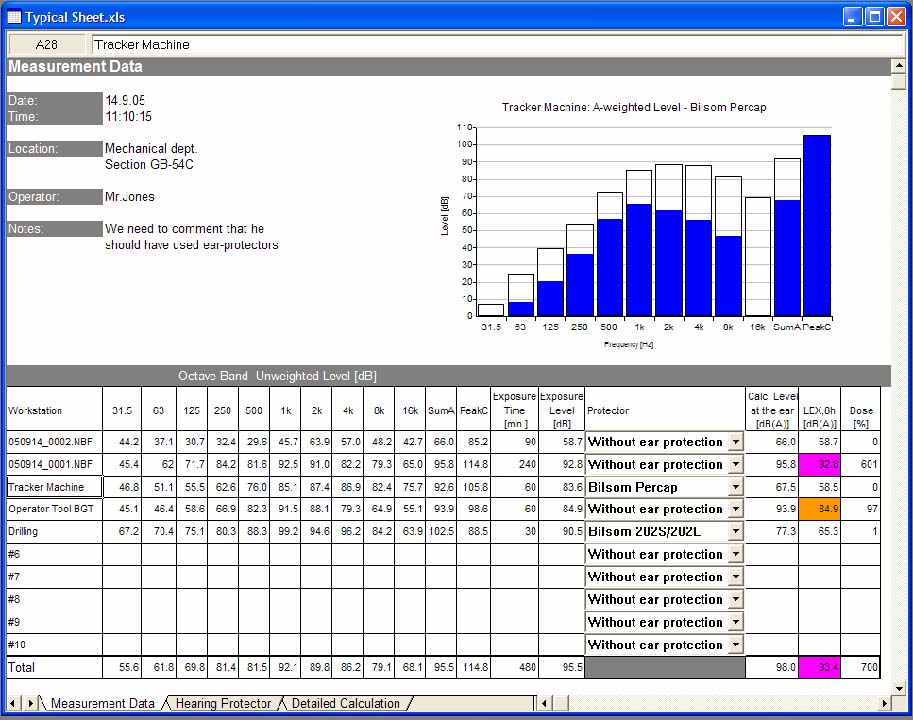
Task: Switch to the Measurement Data sheet tab
Action: coord(102,703)
